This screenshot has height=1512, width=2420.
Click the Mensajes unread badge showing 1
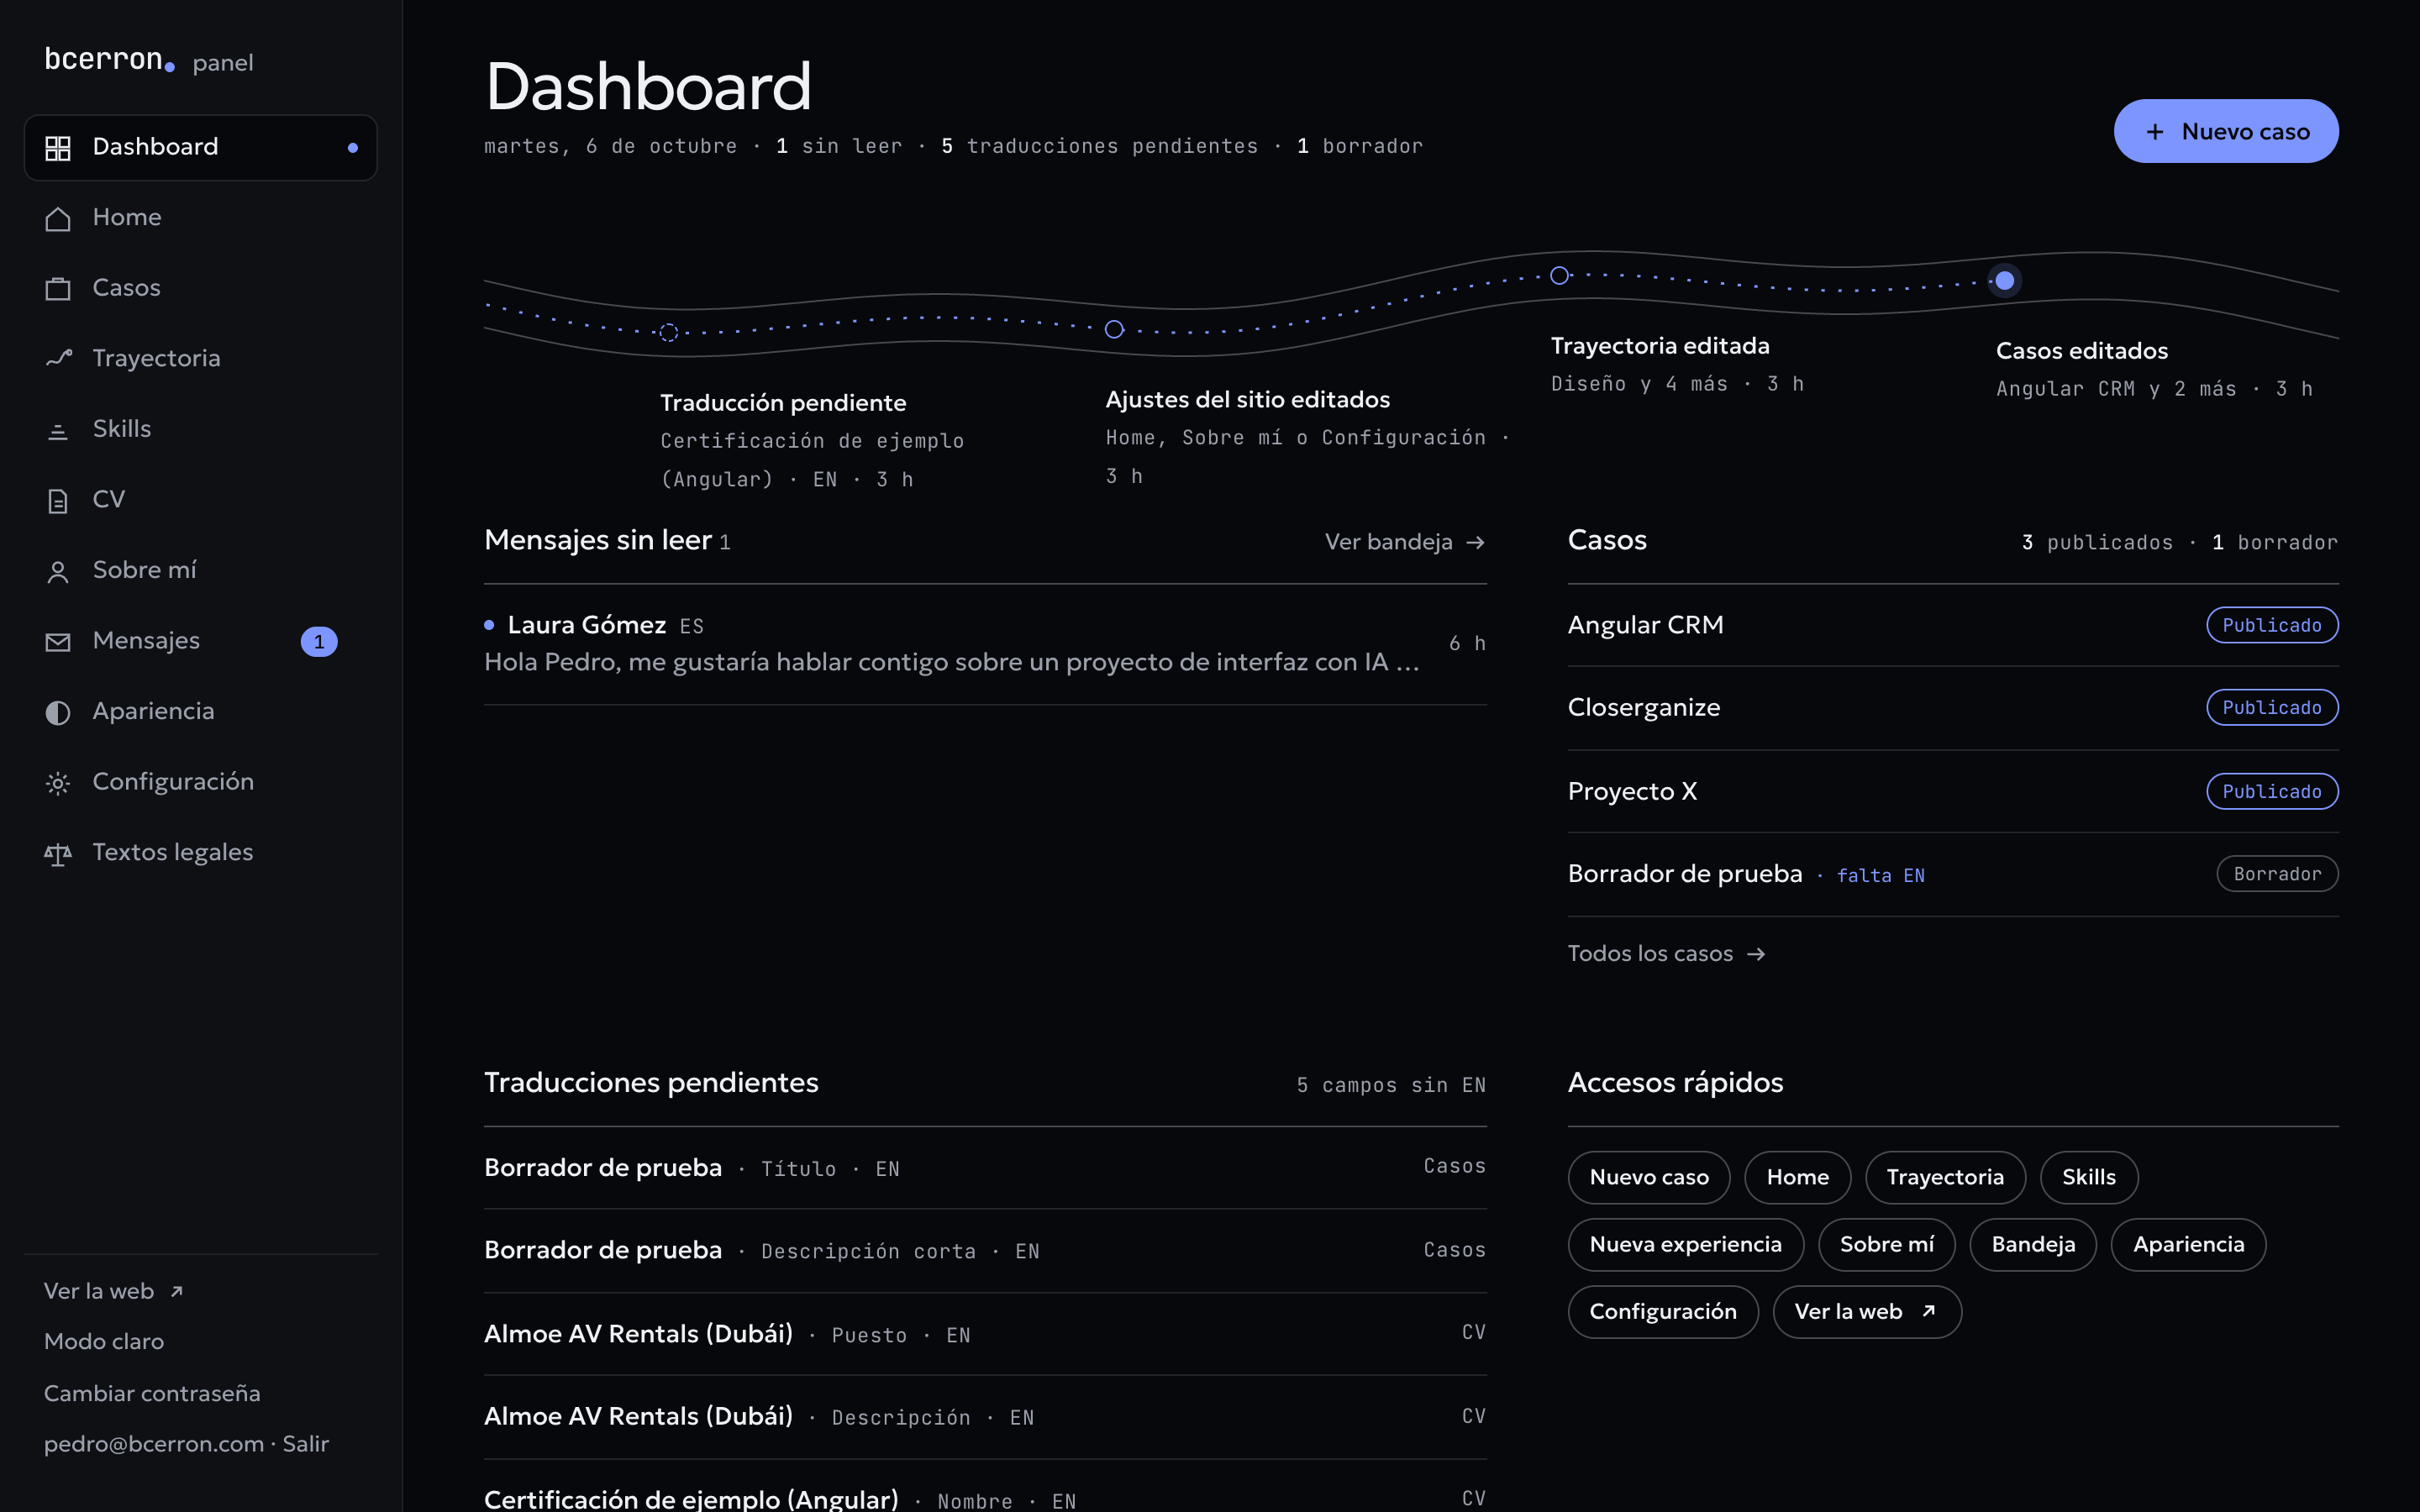click(319, 641)
